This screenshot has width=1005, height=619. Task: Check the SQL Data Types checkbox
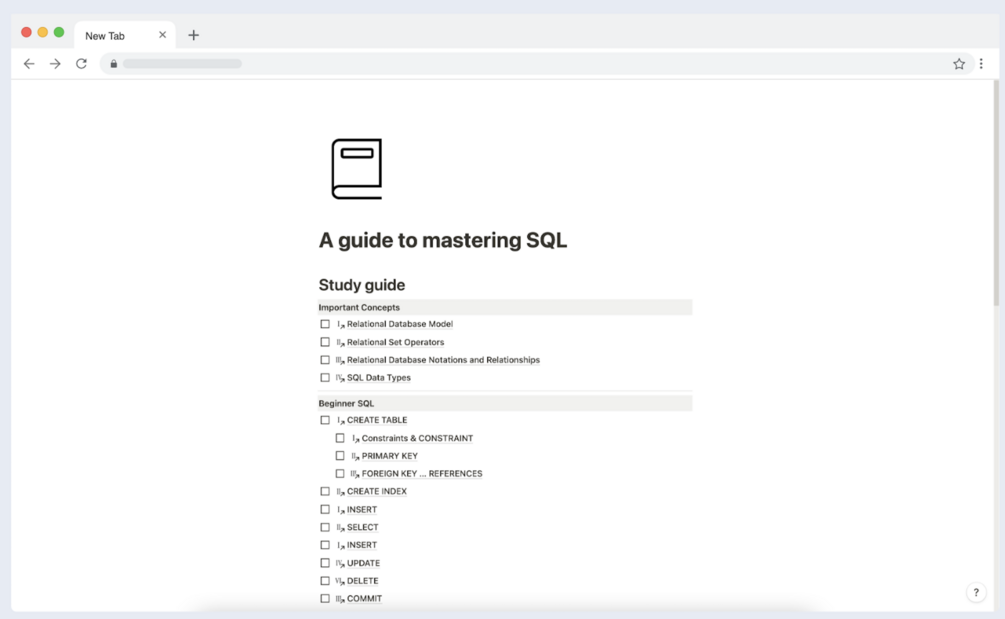point(325,378)
